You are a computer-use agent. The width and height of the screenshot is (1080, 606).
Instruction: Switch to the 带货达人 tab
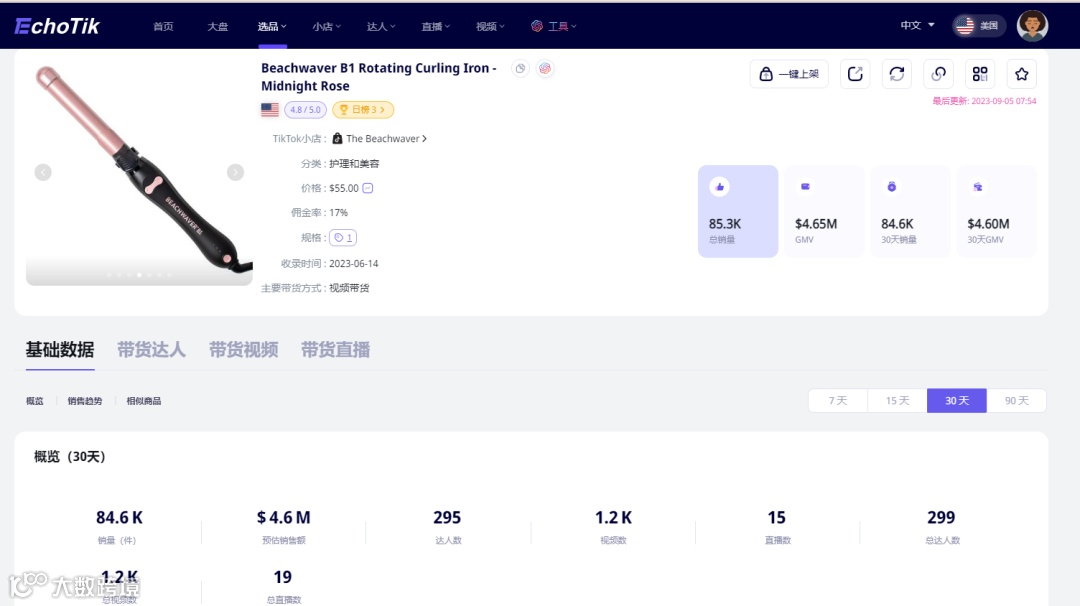(x=152, y=350)
